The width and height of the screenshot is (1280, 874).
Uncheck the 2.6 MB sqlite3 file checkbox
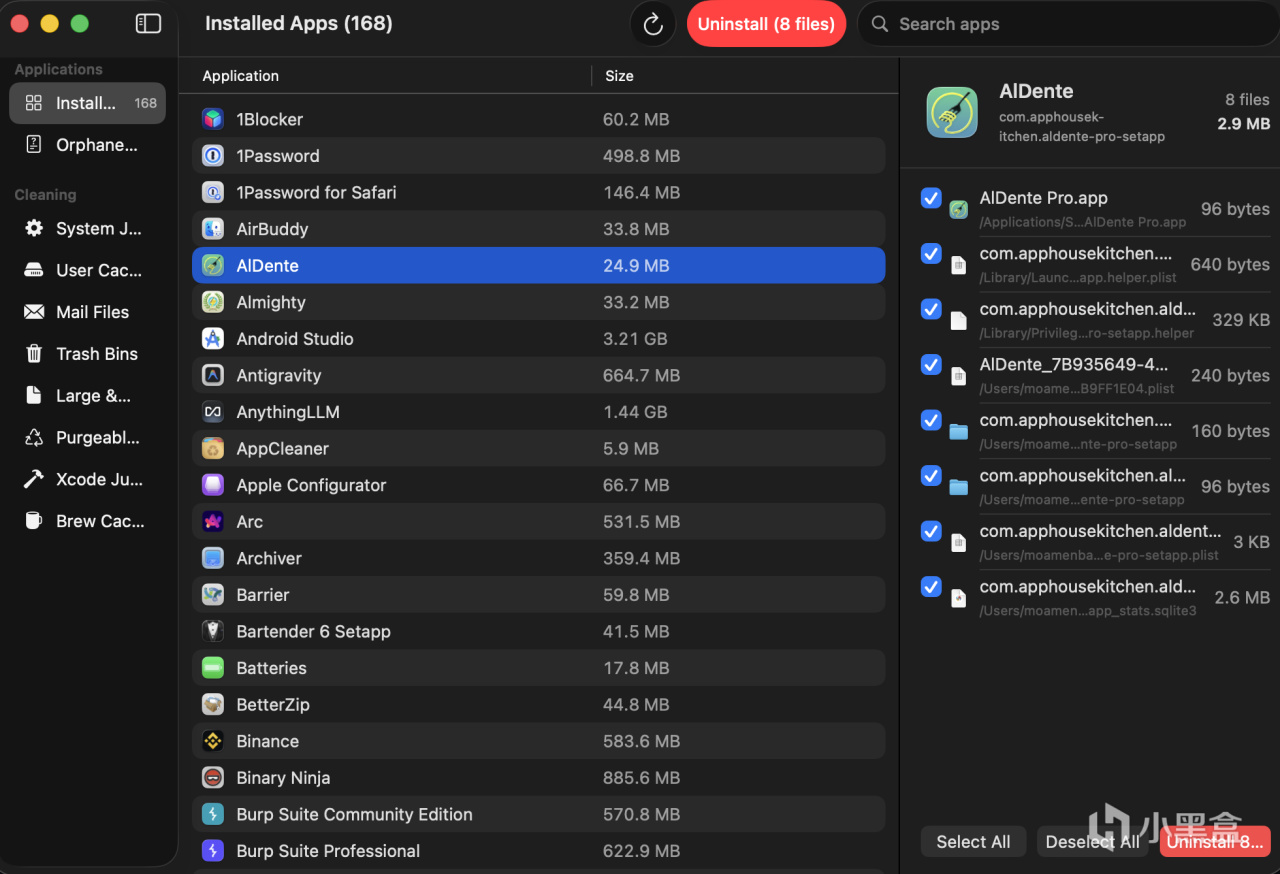[x=931, y=586]
